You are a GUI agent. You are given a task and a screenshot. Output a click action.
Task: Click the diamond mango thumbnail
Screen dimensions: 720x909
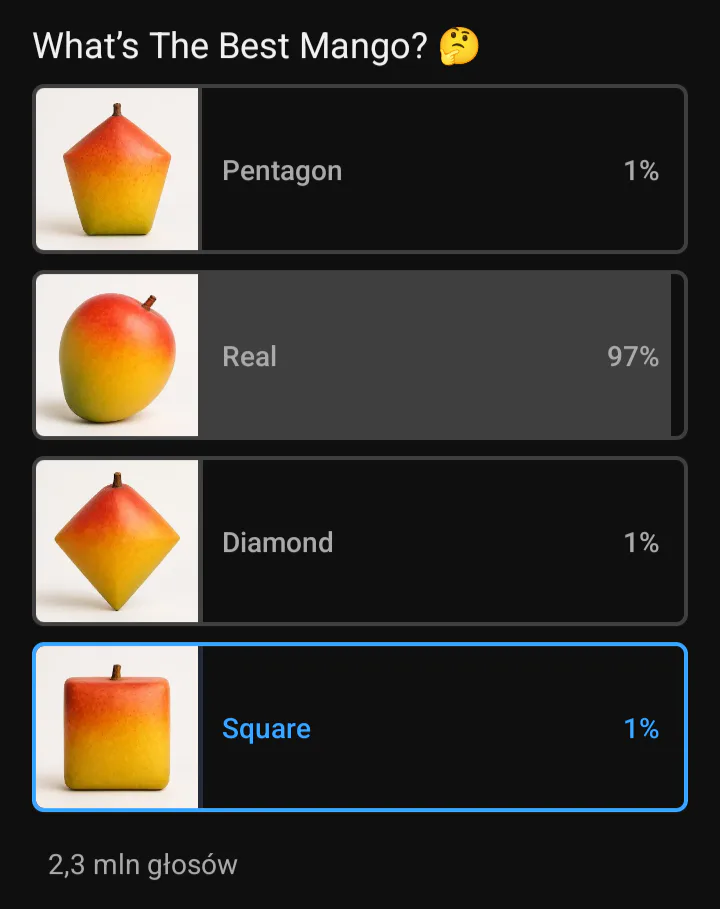pyautogui.click(x=117, y=541)
